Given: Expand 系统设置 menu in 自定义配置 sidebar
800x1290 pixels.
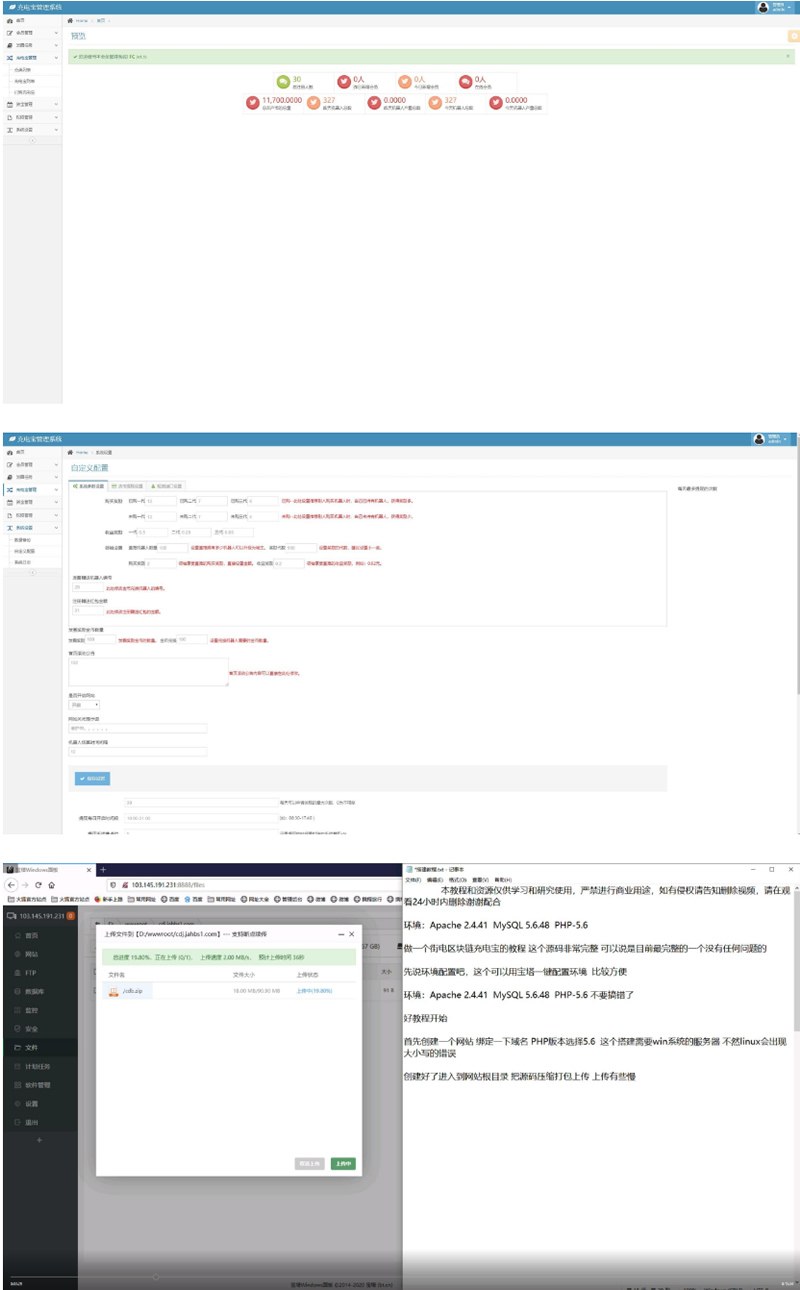Looking at the screenshot, I should click(x=31, y=527).
